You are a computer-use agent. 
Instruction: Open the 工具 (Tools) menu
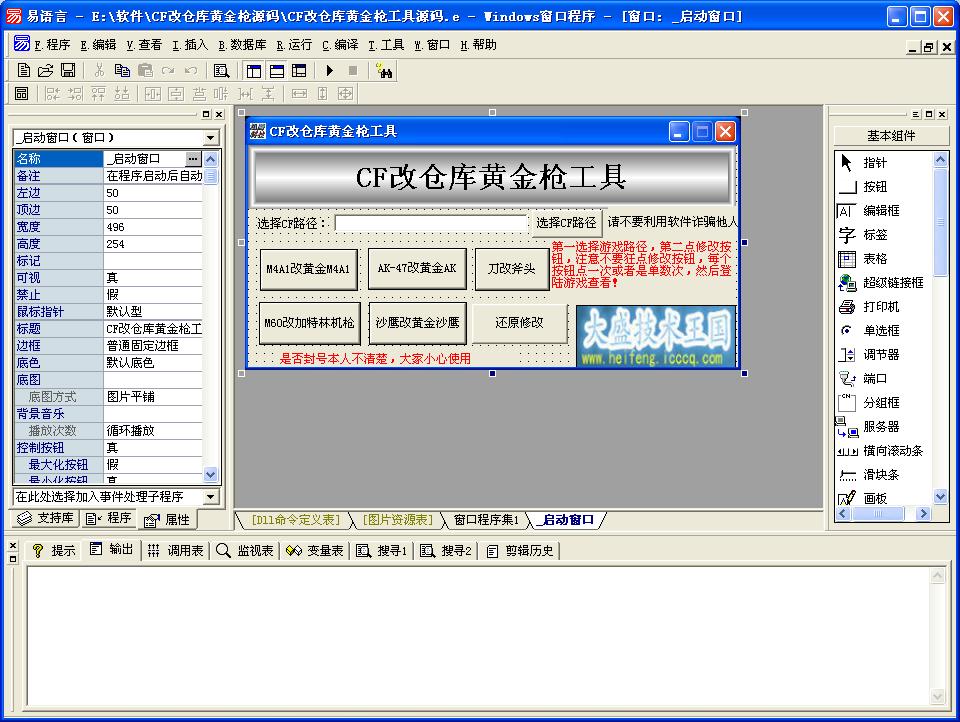[386, 45]
